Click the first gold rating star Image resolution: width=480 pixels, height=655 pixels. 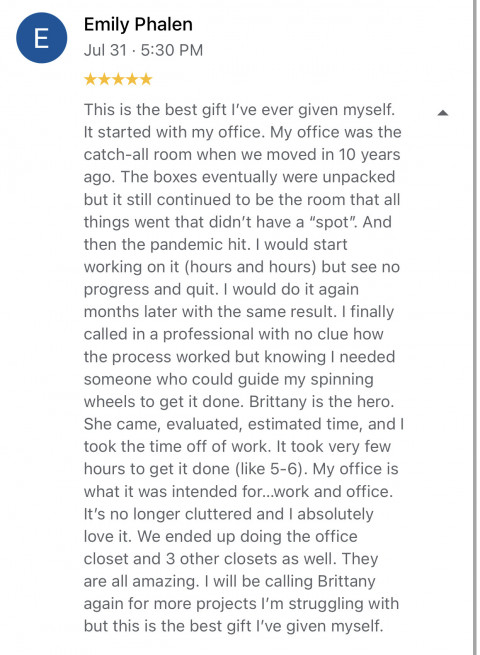(x=90, y=79)
